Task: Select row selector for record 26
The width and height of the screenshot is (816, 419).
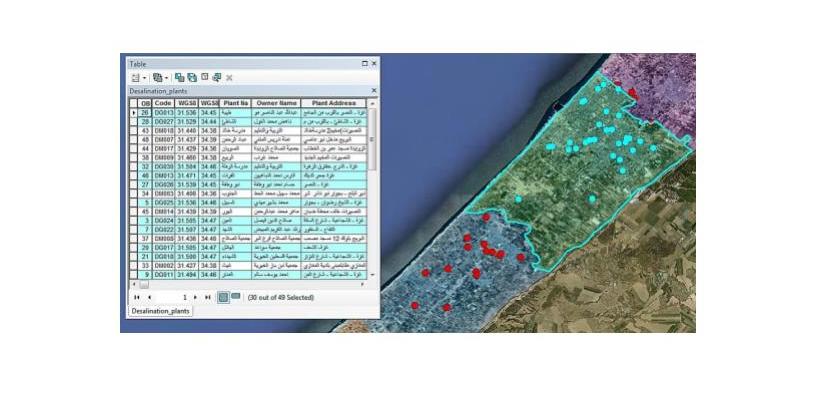Action: [x=133, y=112]
